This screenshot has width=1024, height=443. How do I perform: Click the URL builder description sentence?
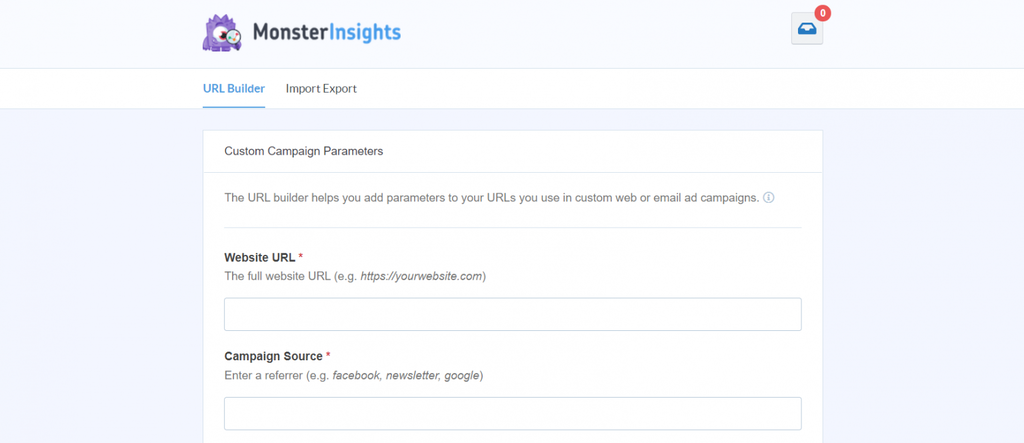pos(492,197)
